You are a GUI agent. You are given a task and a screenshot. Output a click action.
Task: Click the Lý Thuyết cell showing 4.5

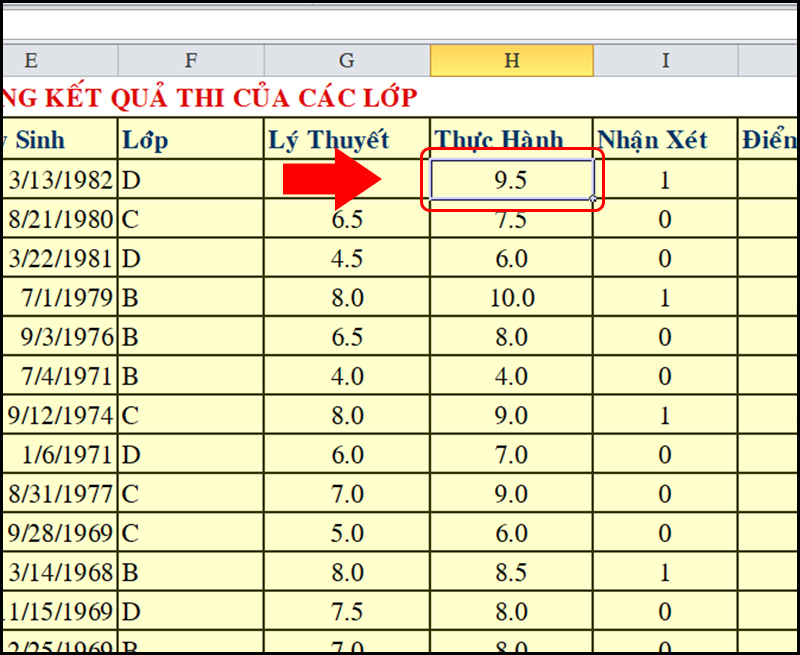tap(346, 259)
